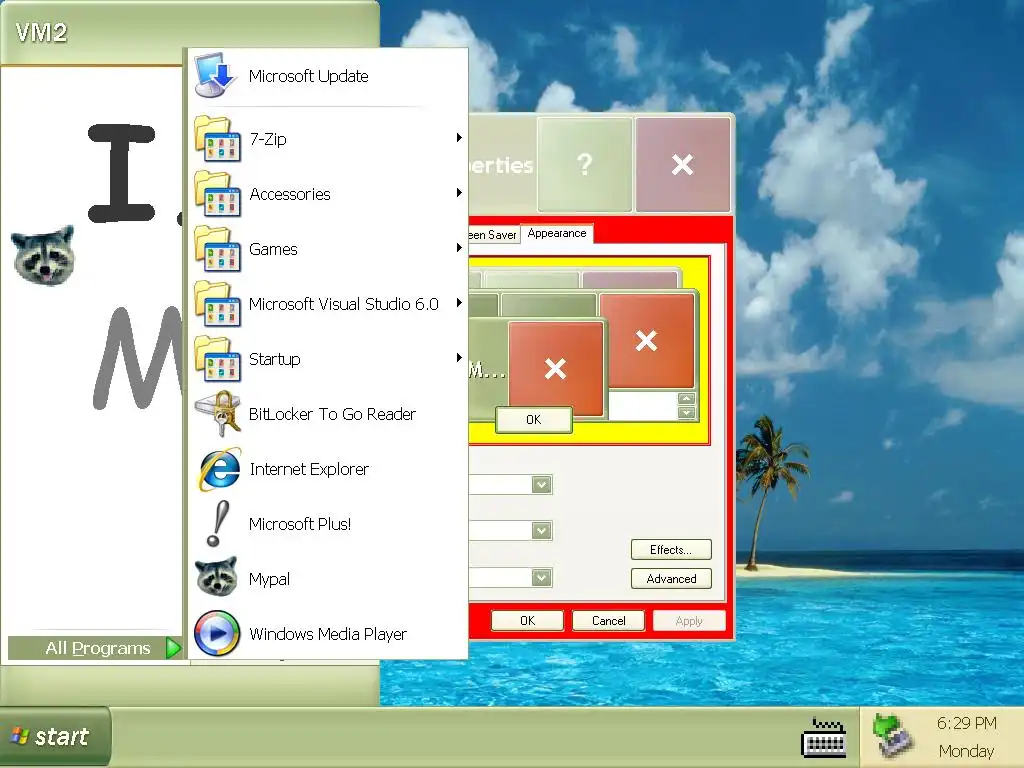Click All Programs green arrow

tap(173, 648)
